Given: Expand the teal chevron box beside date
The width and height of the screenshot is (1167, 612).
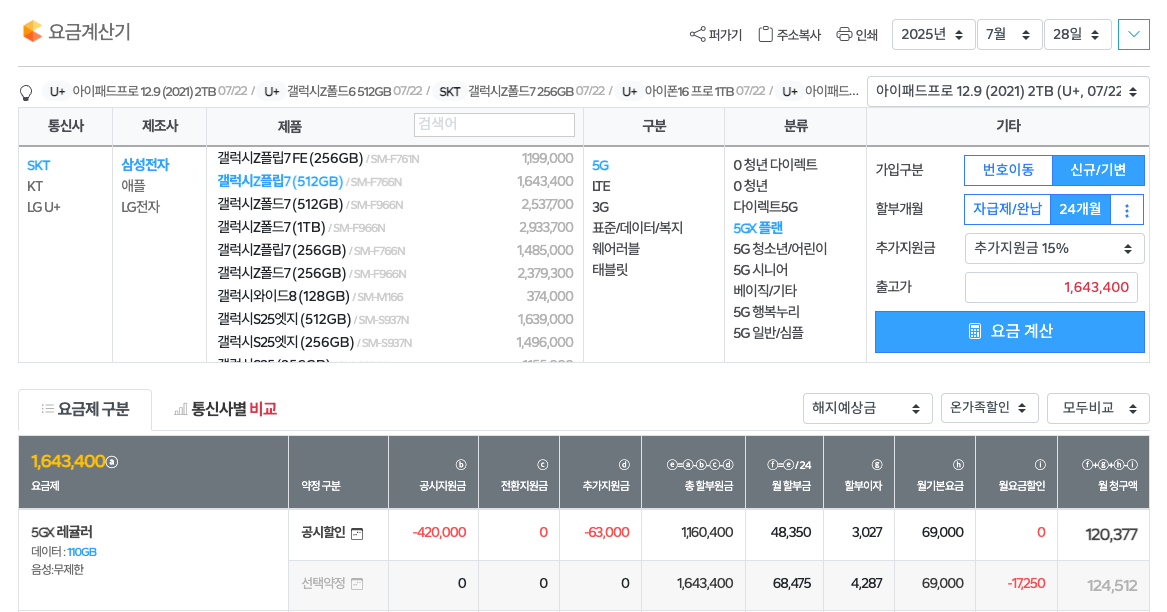Looking at the screenshot, I should click(1134, 34).
